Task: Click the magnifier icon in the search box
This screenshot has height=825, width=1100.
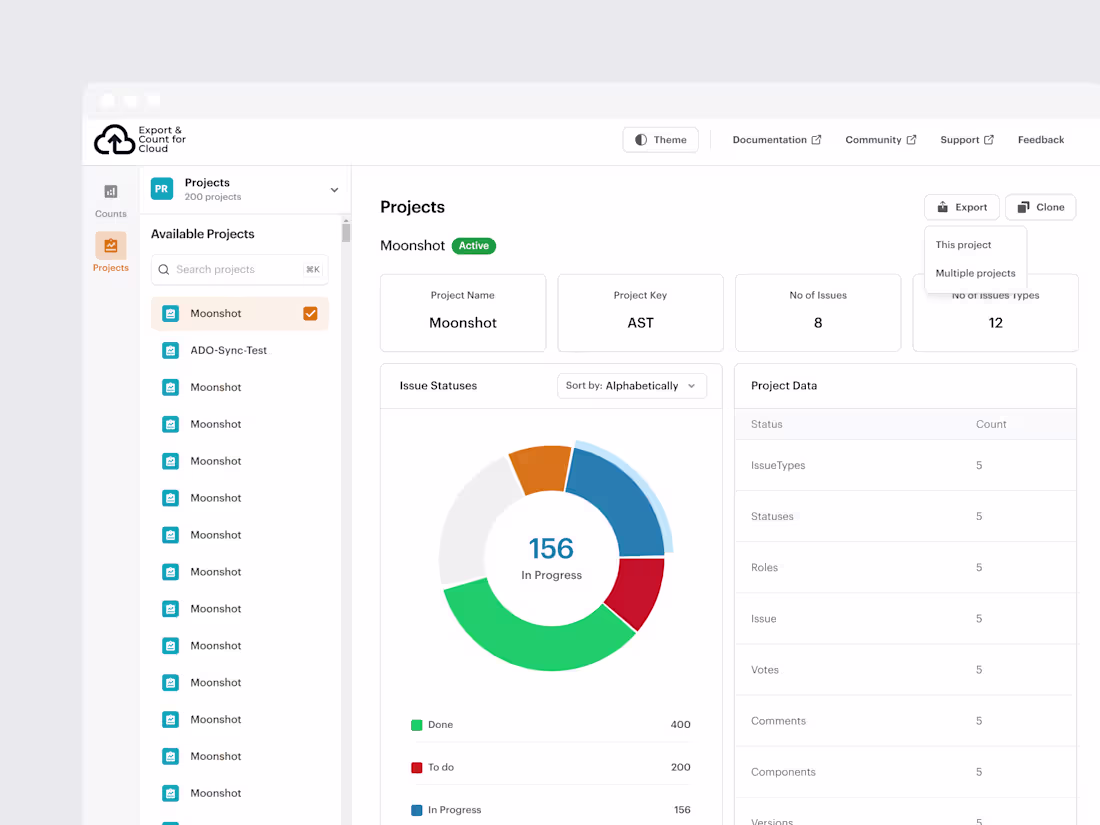Action: coord(163,269)
